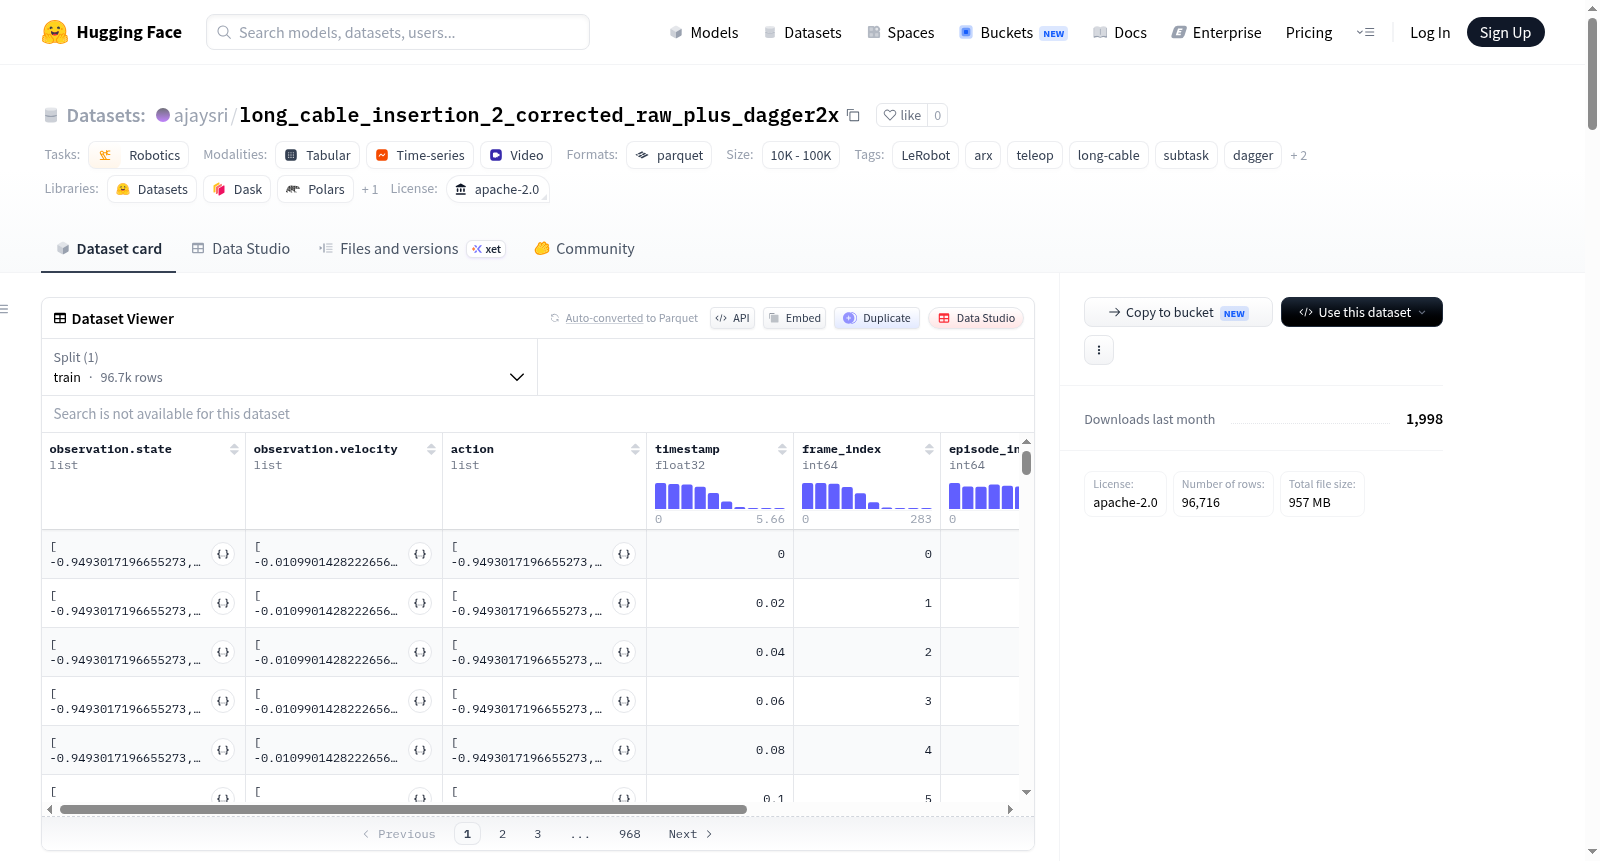Switch to the Dataset card tab
This screenshot has width=1600, height=861.
click(108, 248)
